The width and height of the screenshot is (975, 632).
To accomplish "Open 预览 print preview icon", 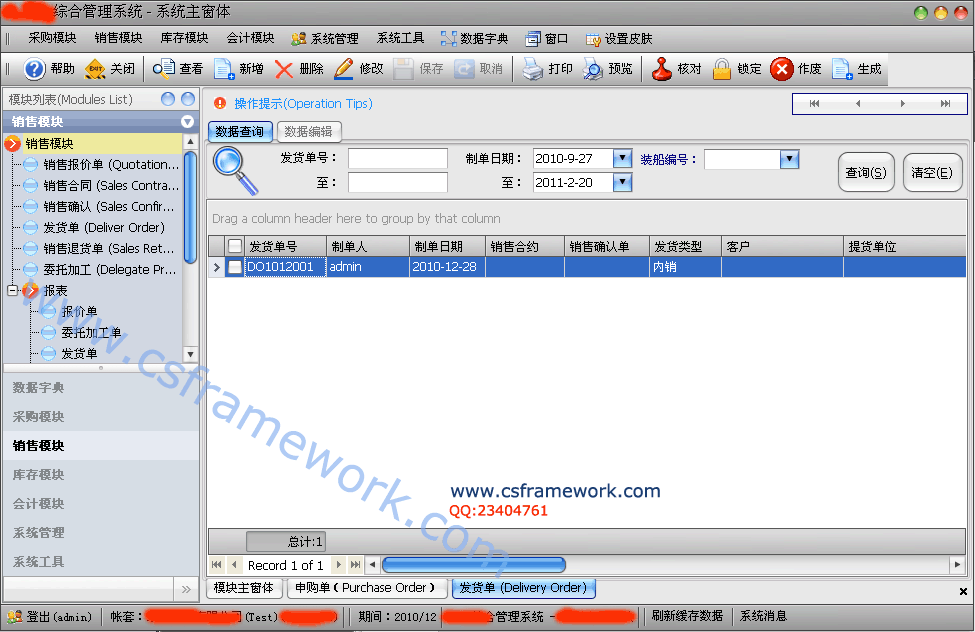I will coord(593,69).
